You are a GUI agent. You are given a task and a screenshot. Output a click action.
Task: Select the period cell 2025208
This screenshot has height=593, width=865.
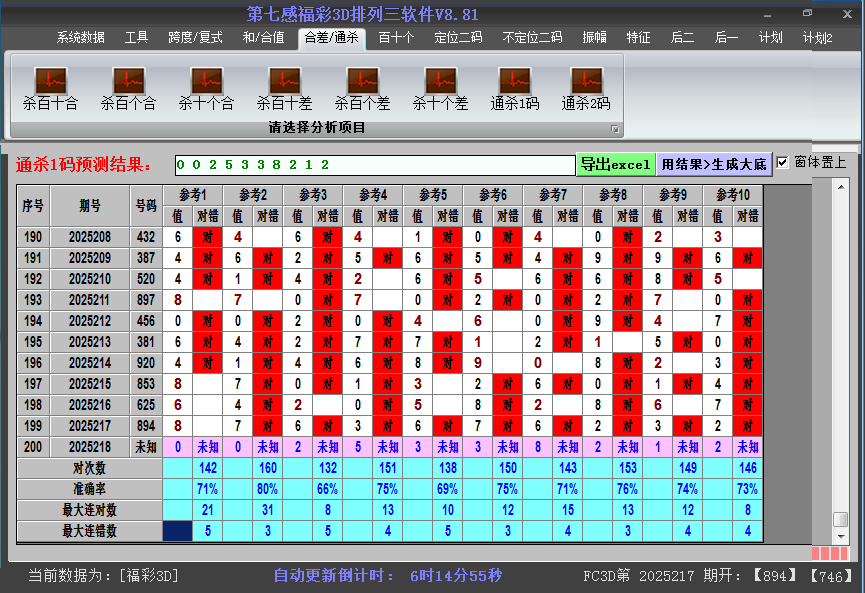[90, 237]
